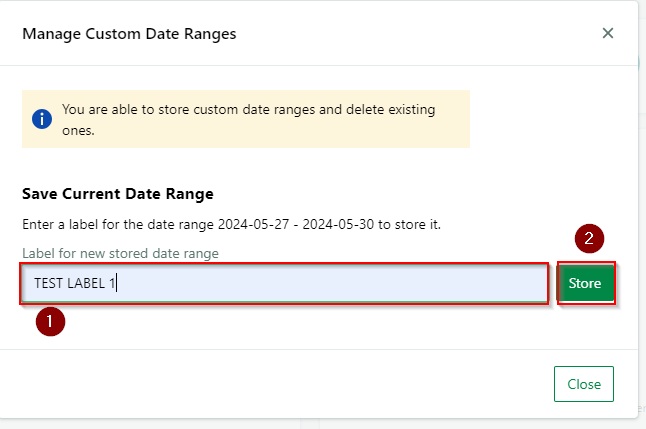Click the Manage Custom Date Ranges title

[129, 34]
